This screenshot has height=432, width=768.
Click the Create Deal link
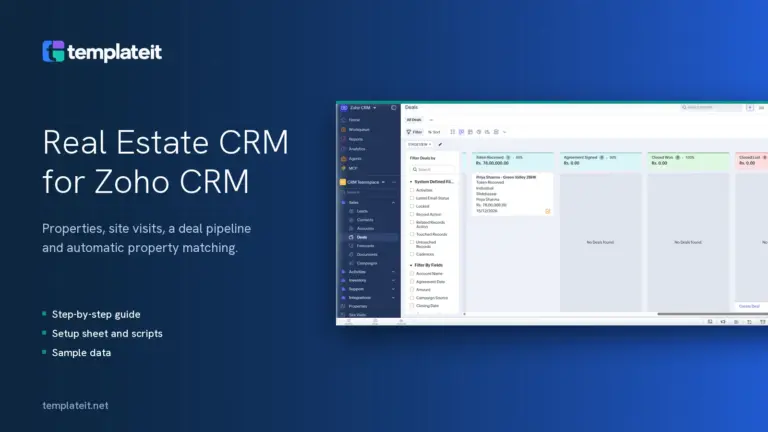point(749,306)
